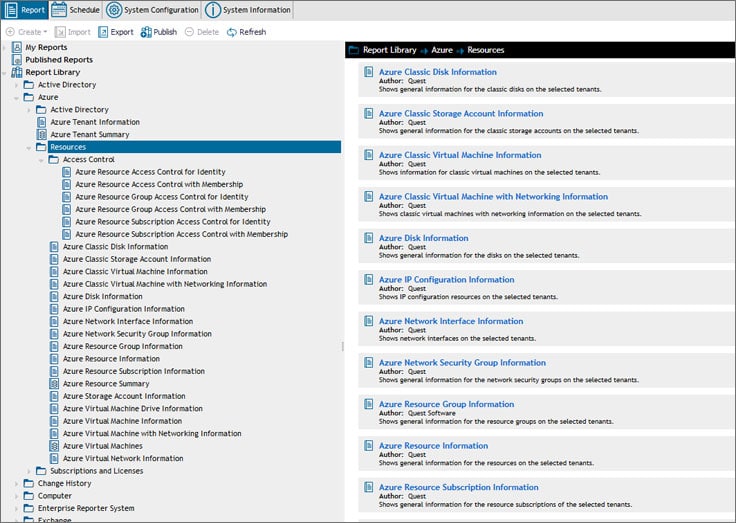Click icon for Azure Resource Group Access Control with Membership
Screen dimensions: 736x523
coord(66,209)
